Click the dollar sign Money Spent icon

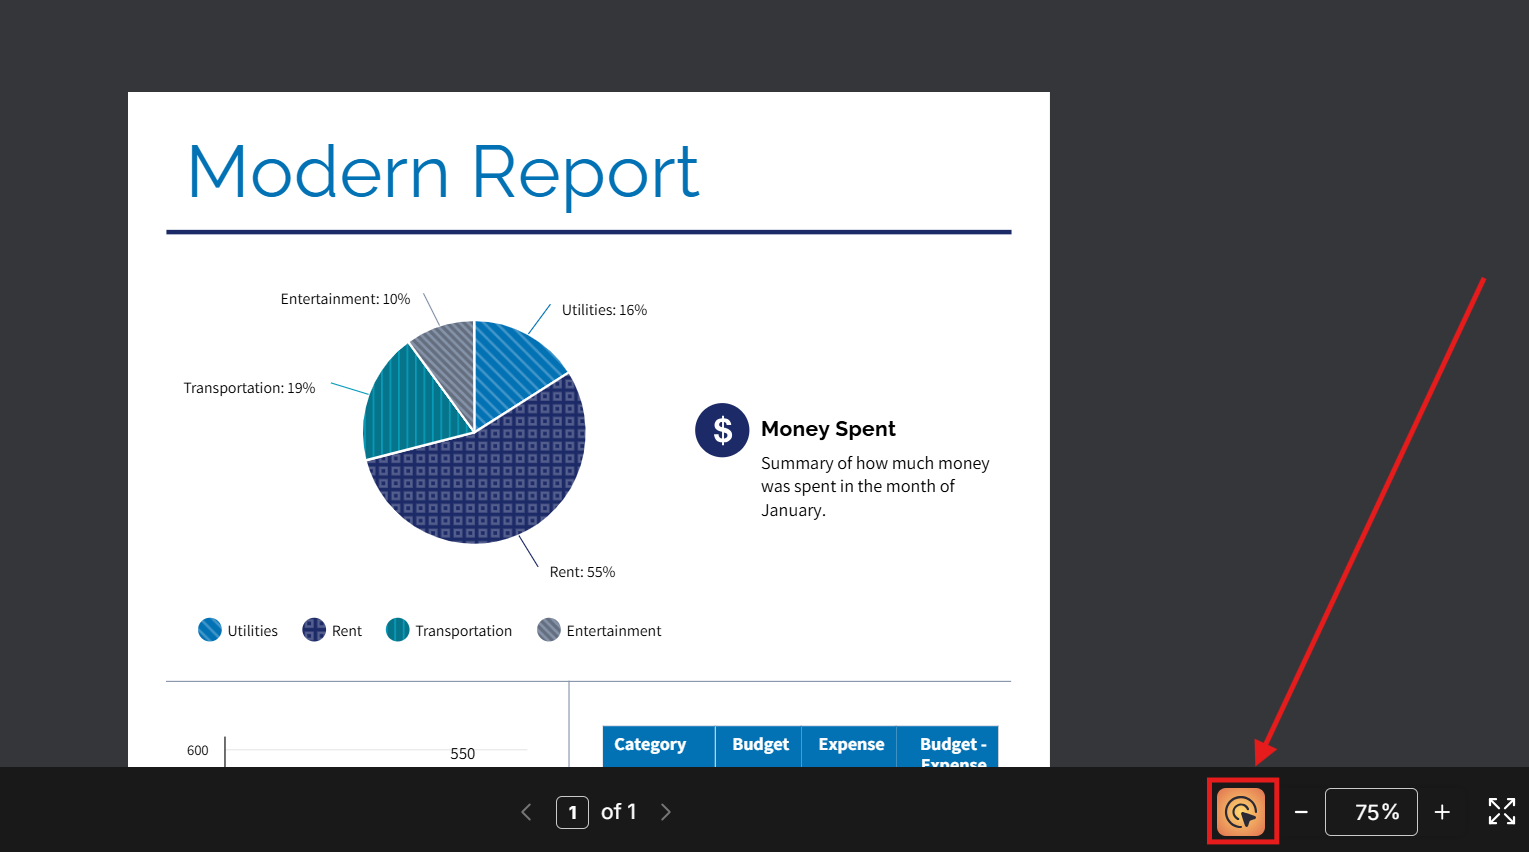click(x=722, y=430)
